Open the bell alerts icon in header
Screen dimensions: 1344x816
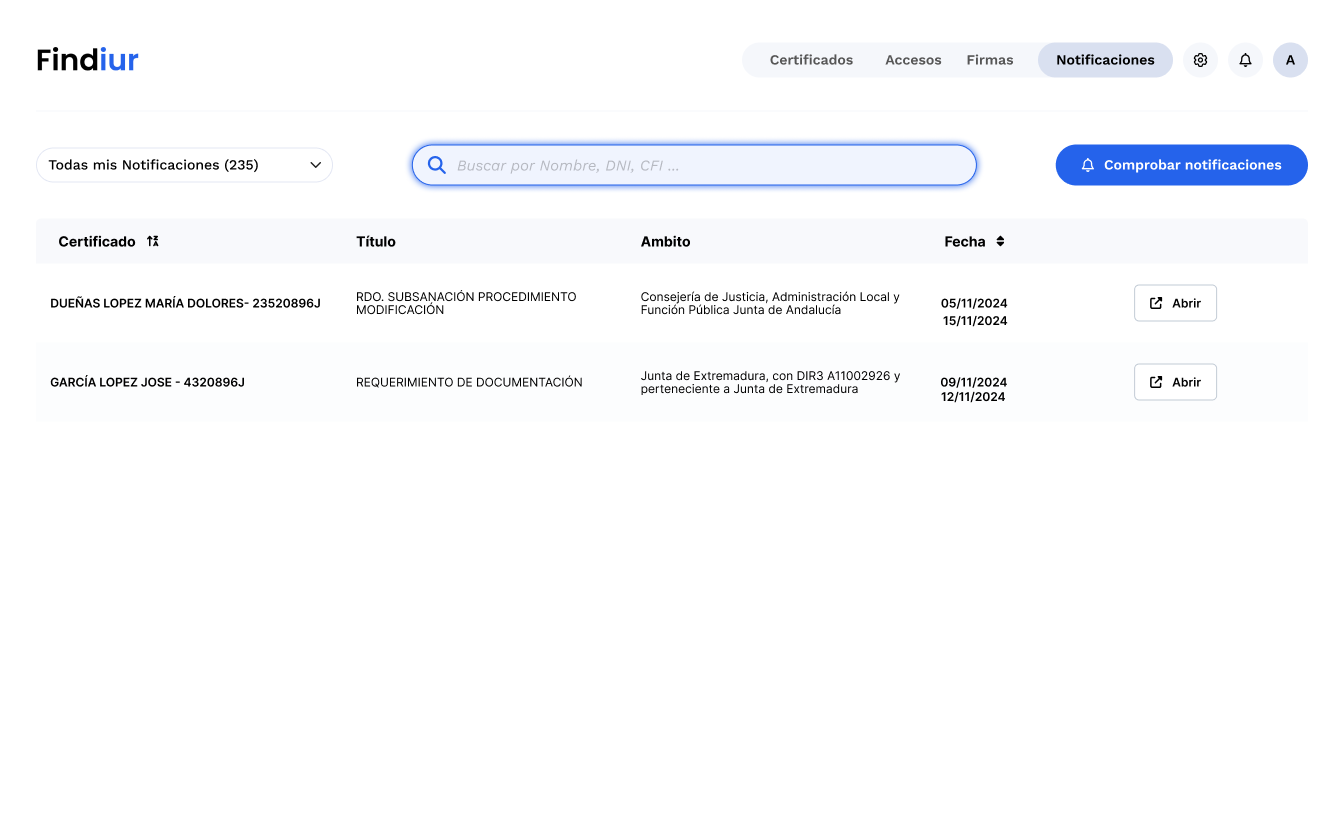[x=1245, y=60]
